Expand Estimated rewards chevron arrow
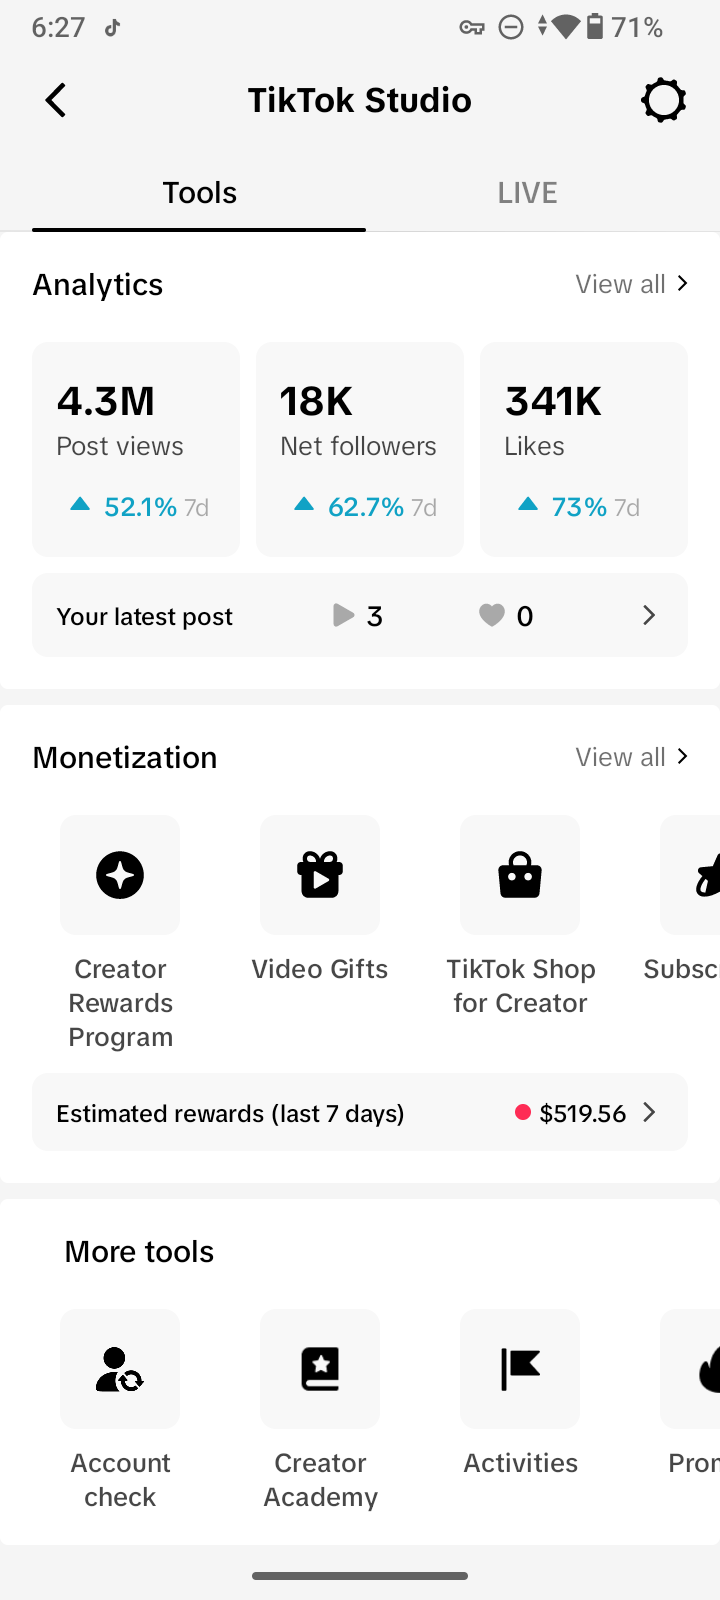The image size is (720, 1600). 649,1112
